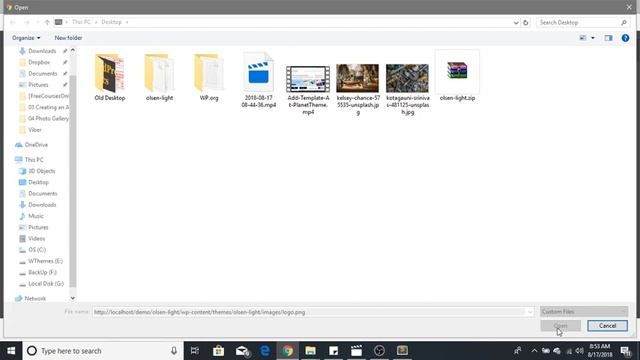Open pinned Pictures in Quick access
Viewport: 640px width, 360px height.
pos(38,85)
